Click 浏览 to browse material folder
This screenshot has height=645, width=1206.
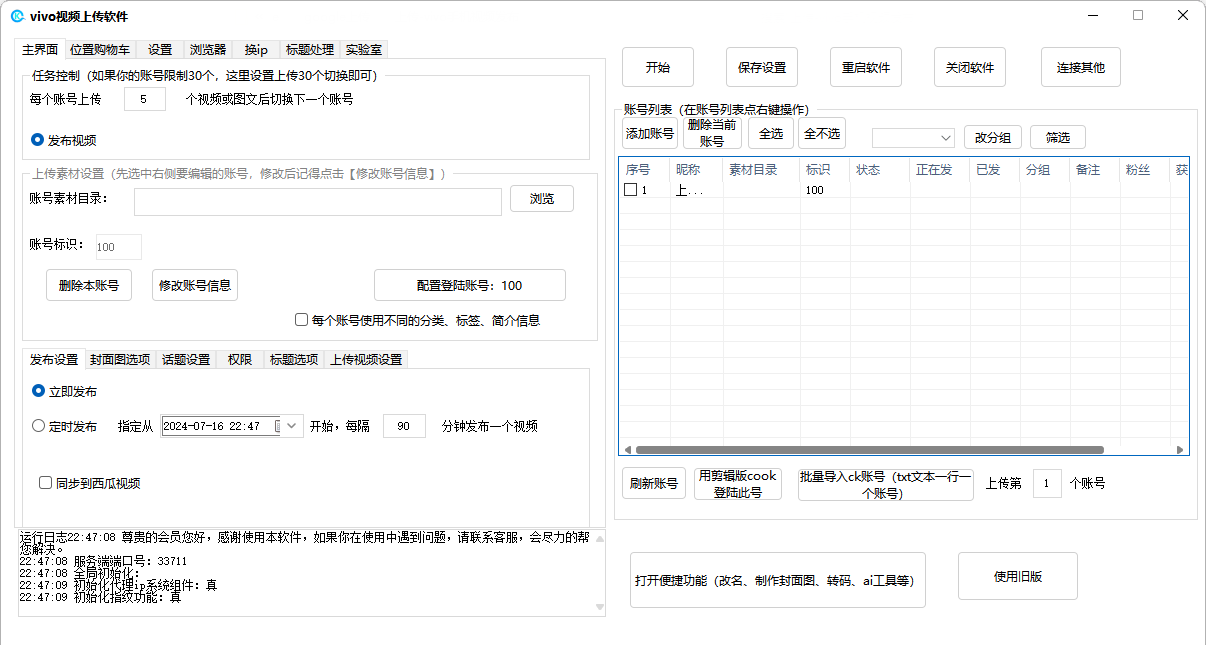click(x=542, y=198)
